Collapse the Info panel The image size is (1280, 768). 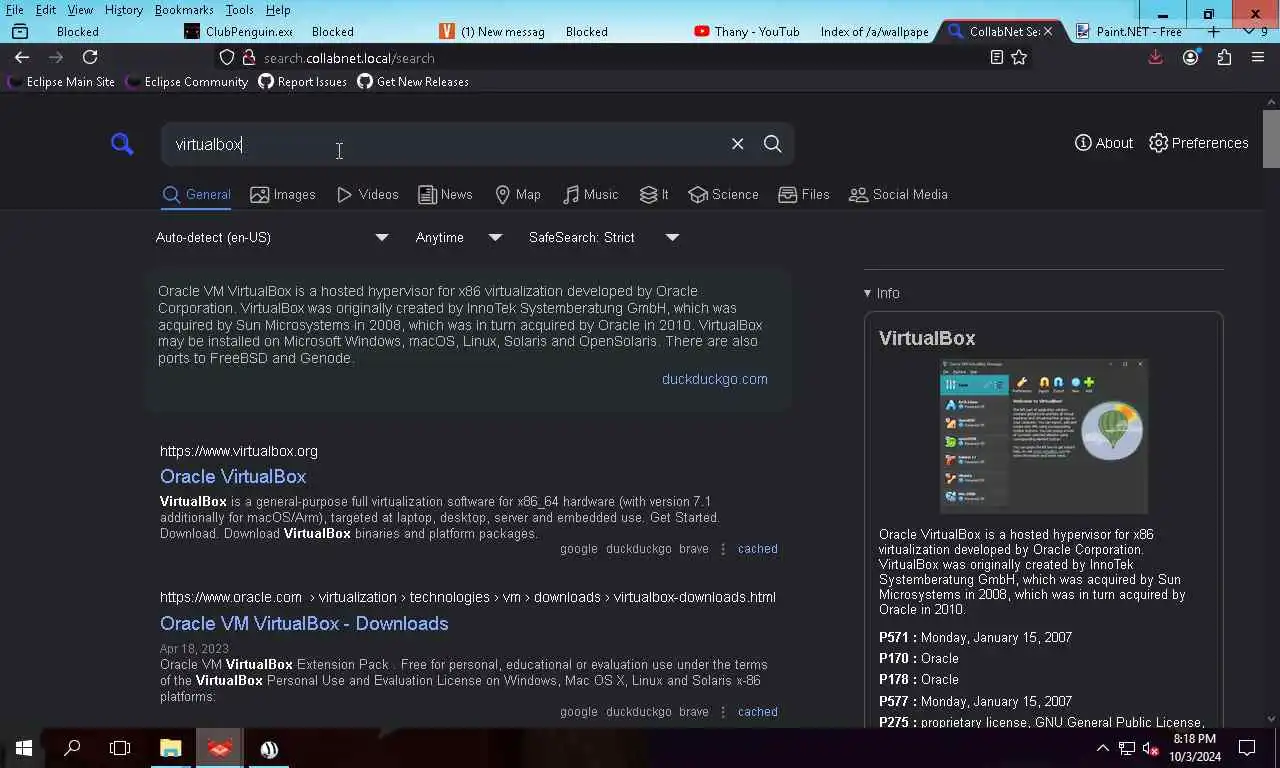[x=882, y=293]
